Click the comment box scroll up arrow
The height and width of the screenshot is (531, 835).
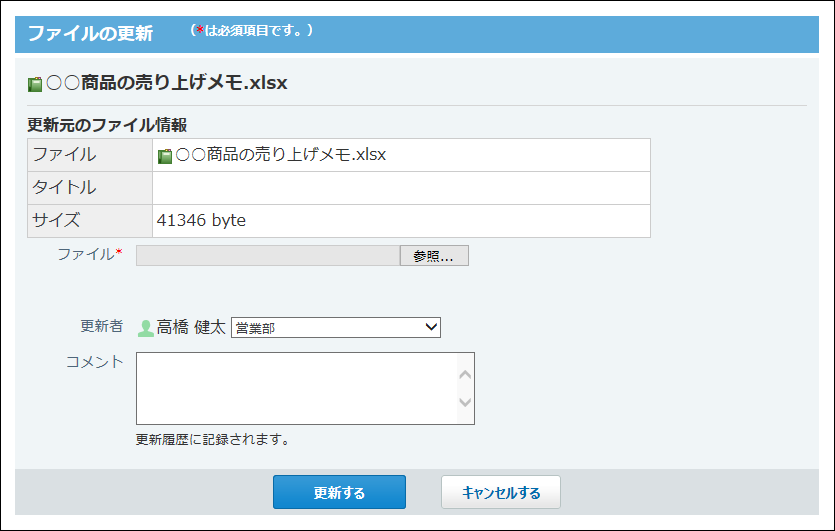point(465,375)
